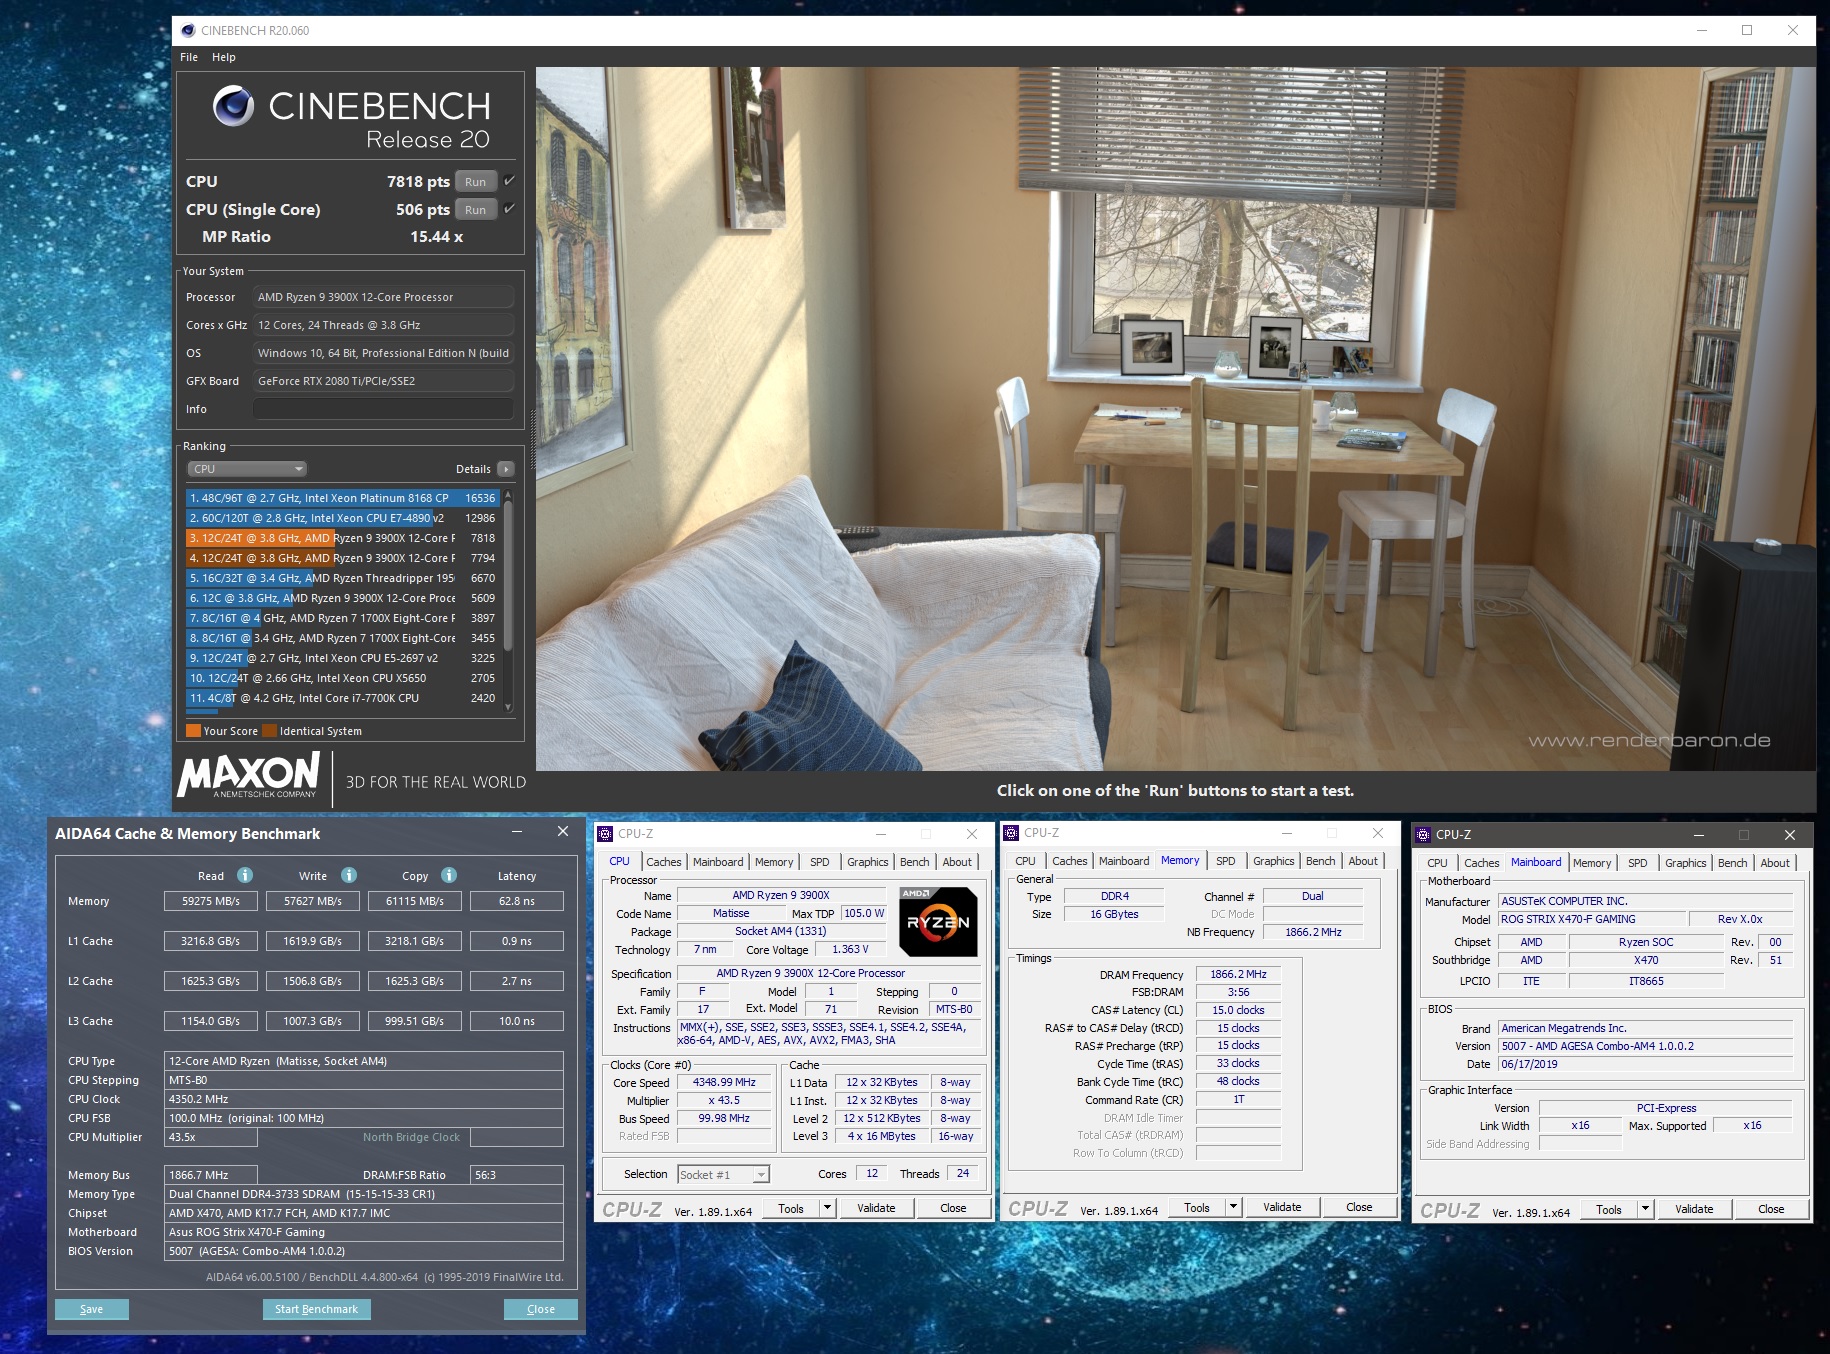This screenshot has height=1354, width=1830.
Task: Click Validate in the CPU-Z Mainboard tab window
Action: click(x=1694, y=1209)
